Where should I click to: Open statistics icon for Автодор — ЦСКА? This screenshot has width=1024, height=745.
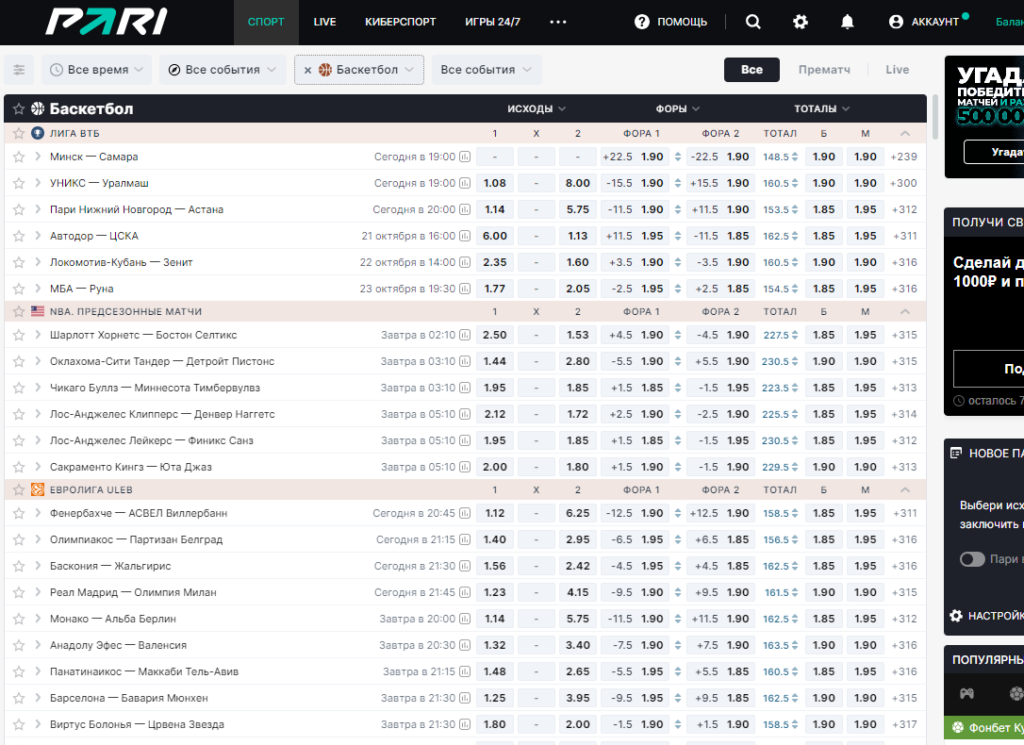pos(465,236)
